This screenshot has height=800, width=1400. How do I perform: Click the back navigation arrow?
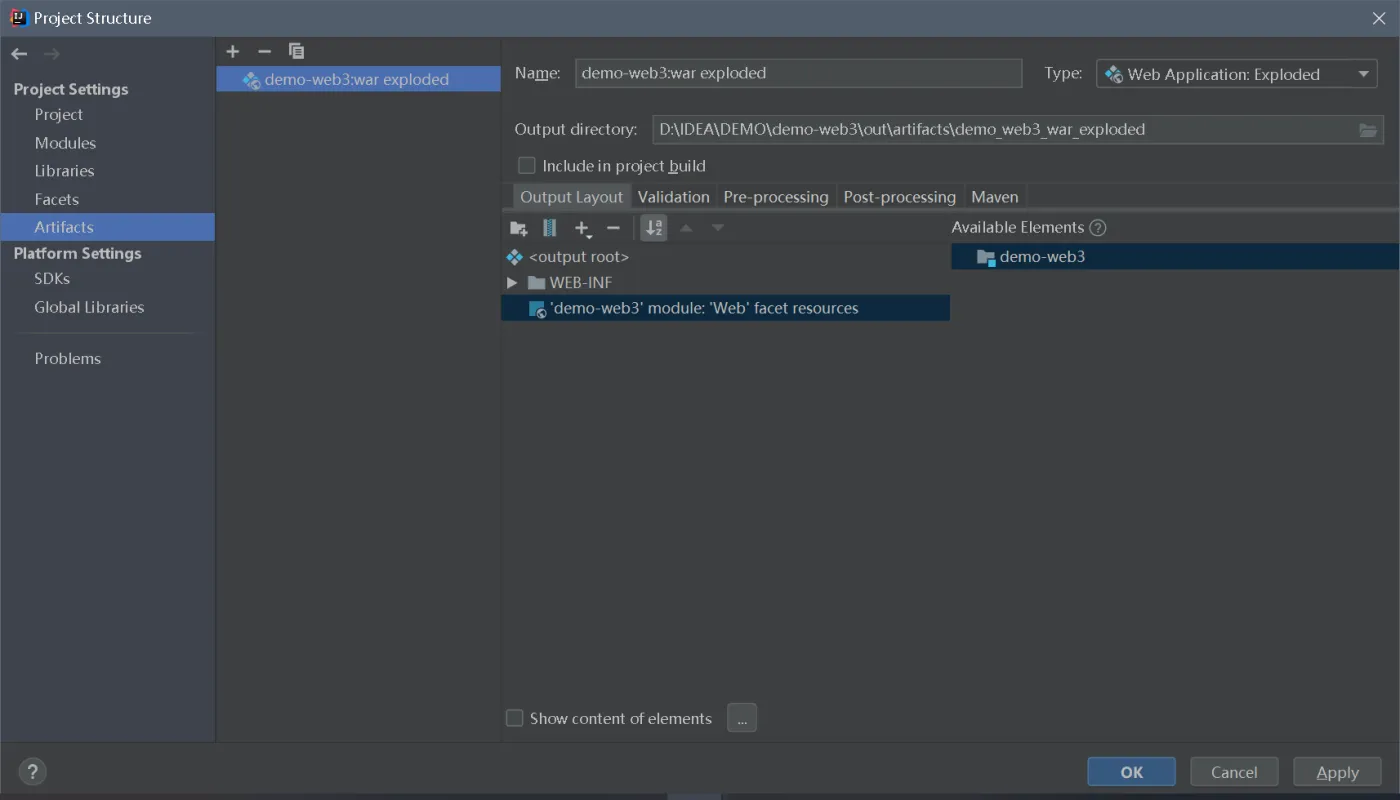point(19,54)
